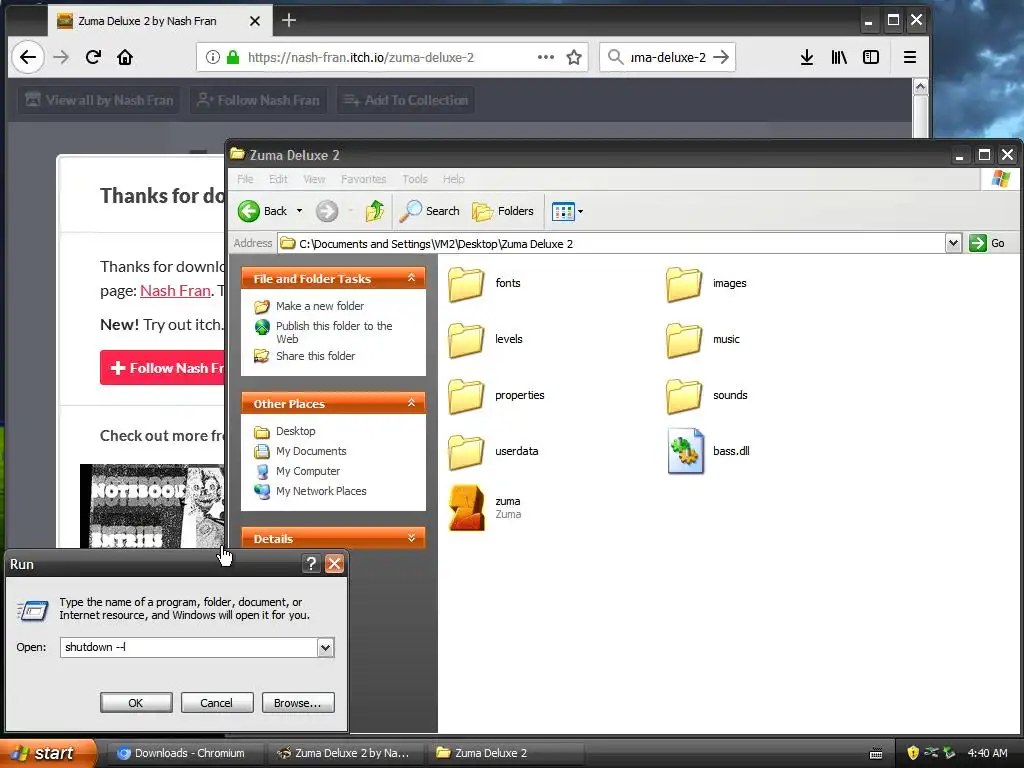Open Desktop from Other Places

coord(295,431)
